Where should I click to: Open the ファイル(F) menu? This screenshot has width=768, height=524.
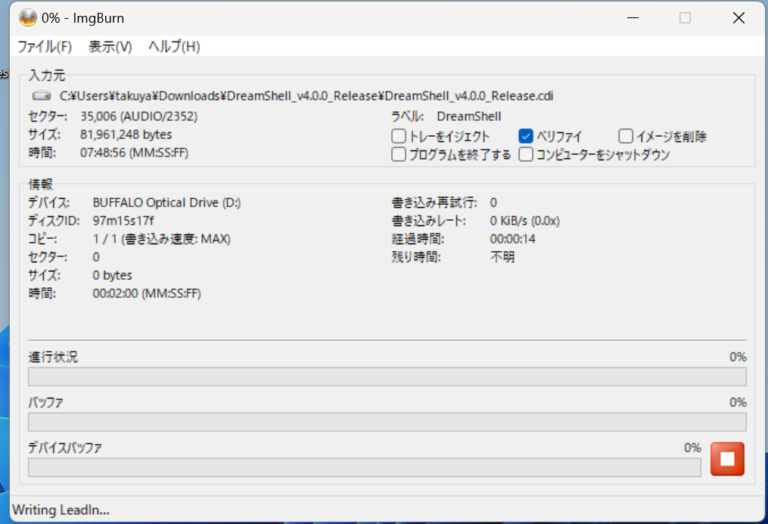point(45,46)
